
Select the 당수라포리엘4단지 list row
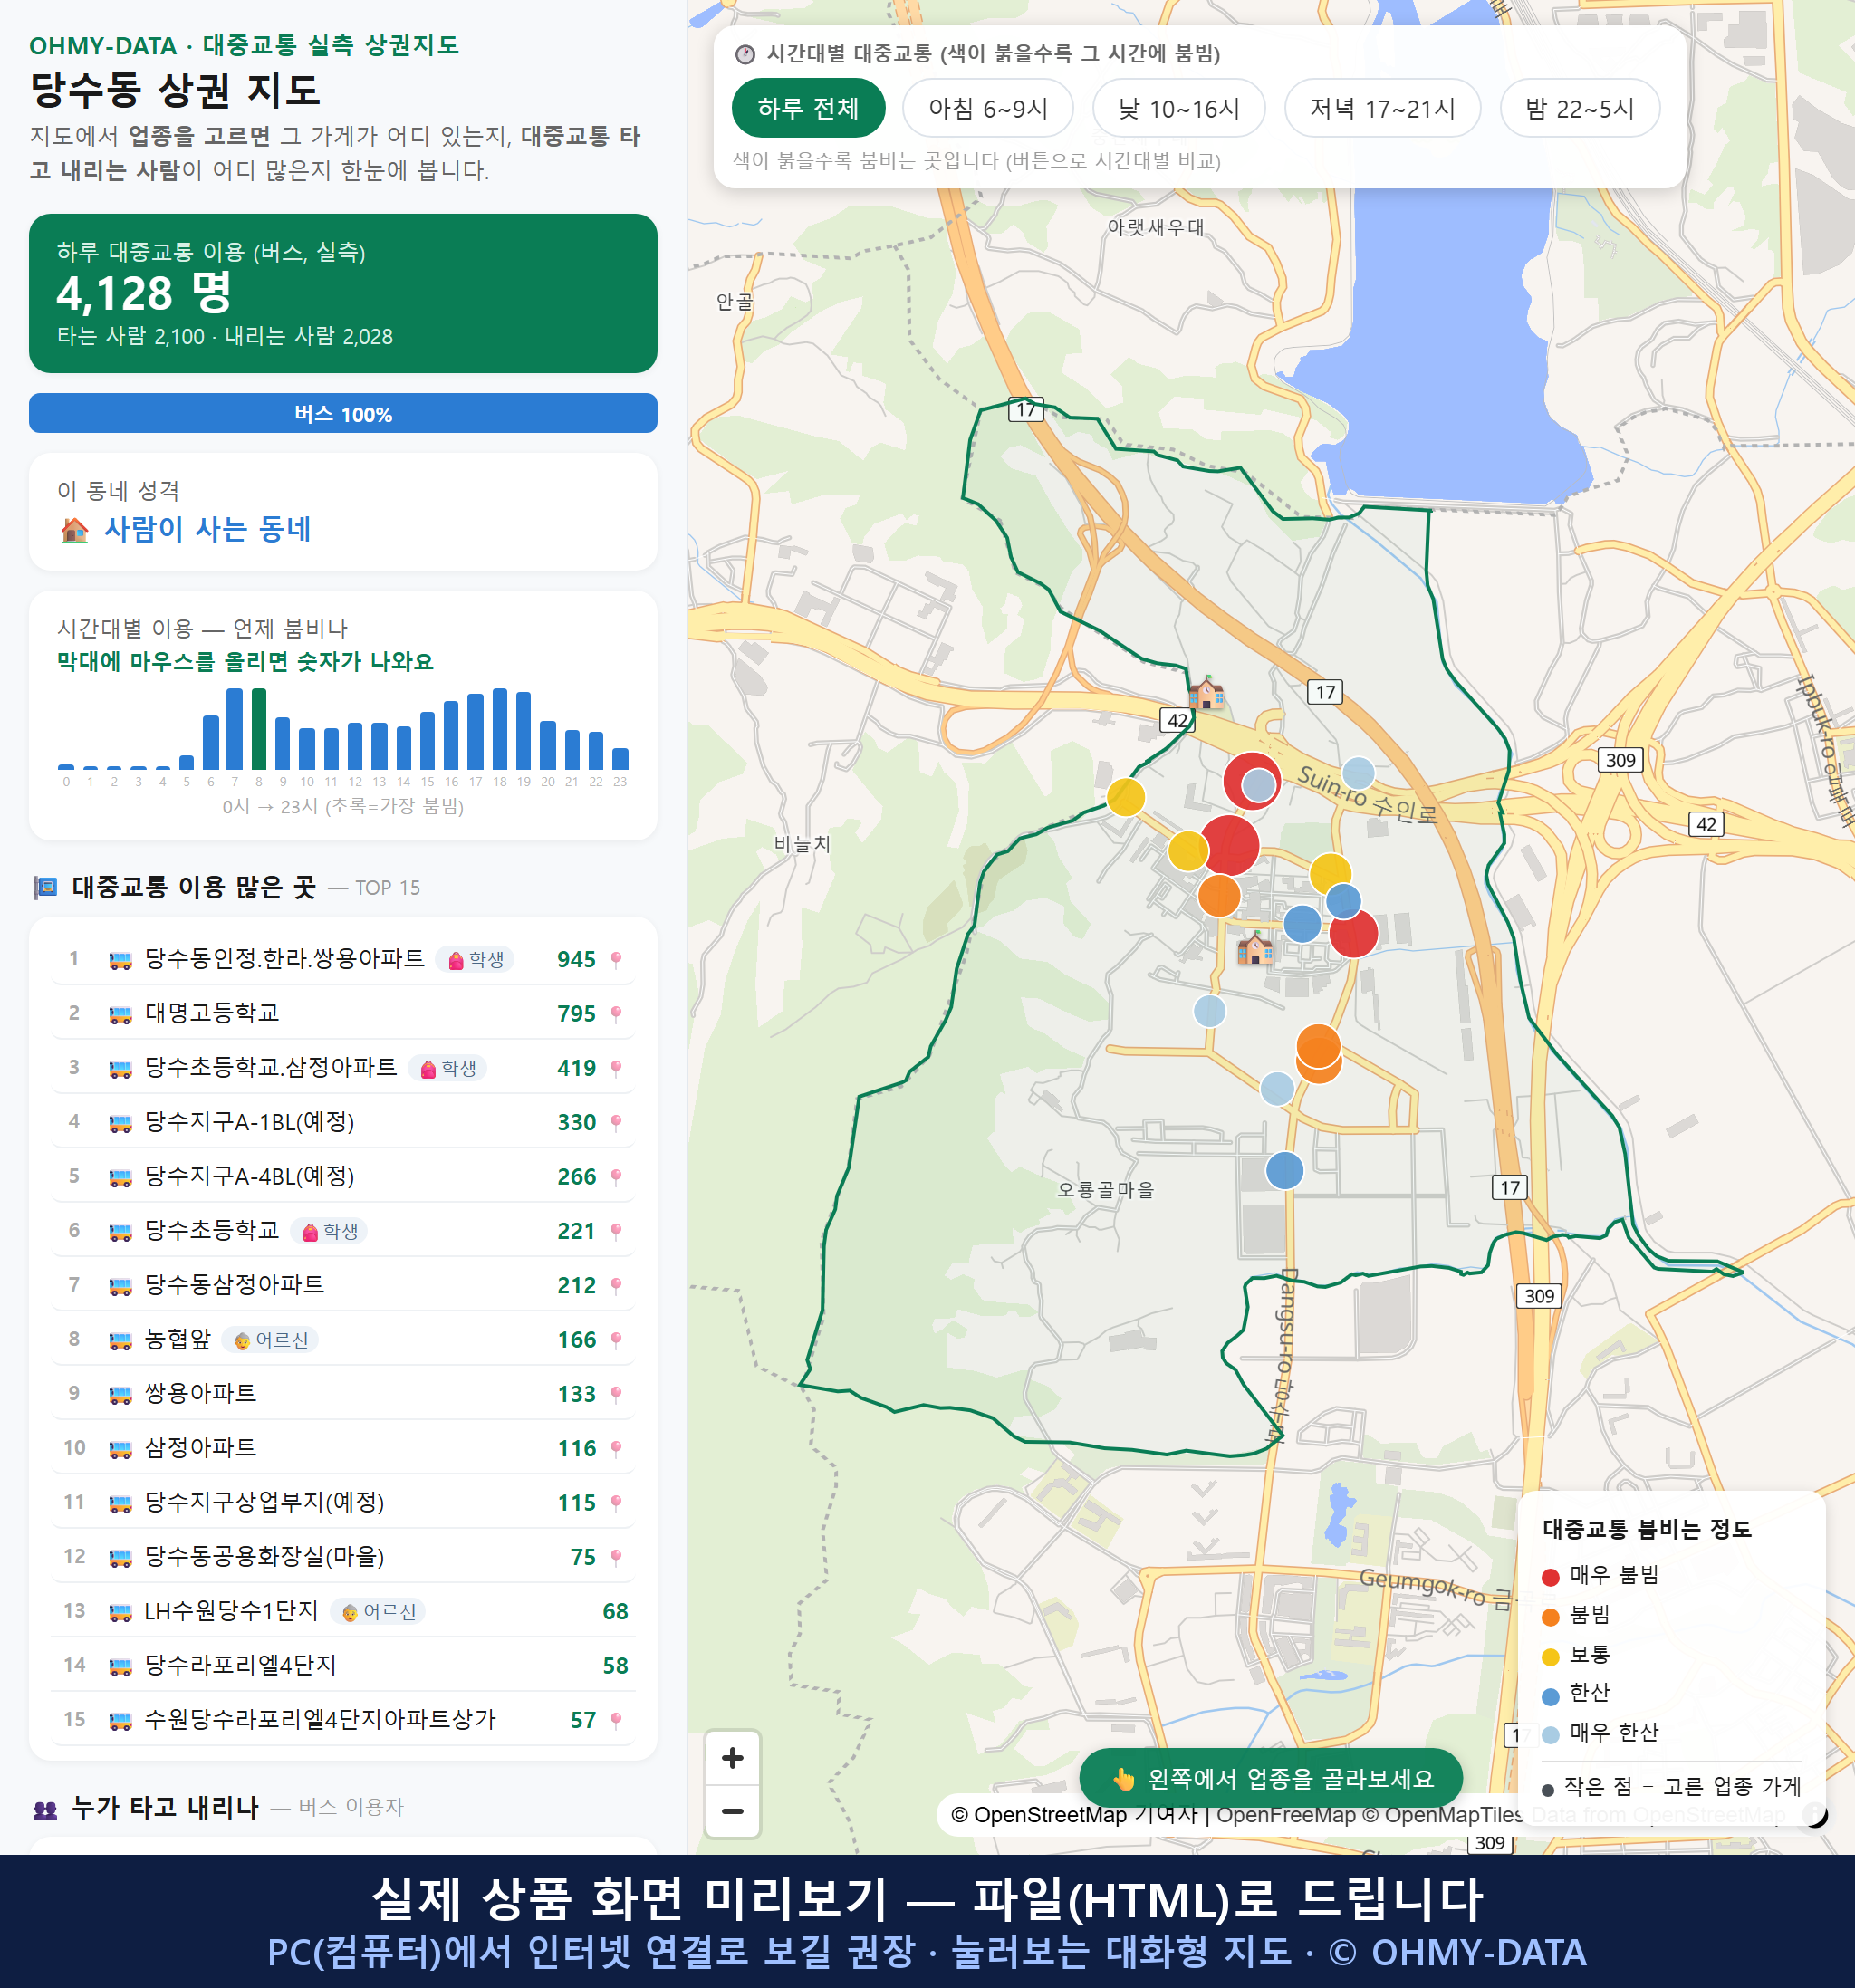pos(343,1666)
